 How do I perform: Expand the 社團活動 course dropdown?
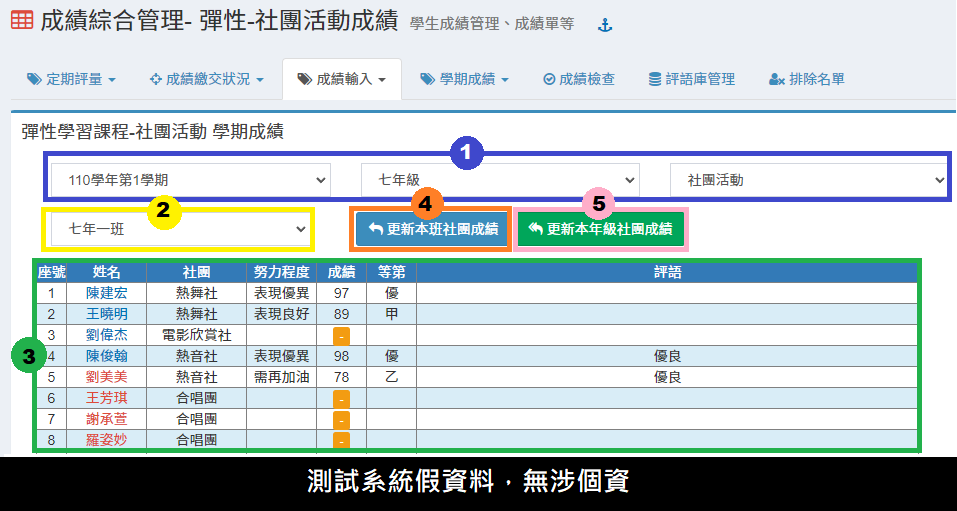click(x=808, y=180)
